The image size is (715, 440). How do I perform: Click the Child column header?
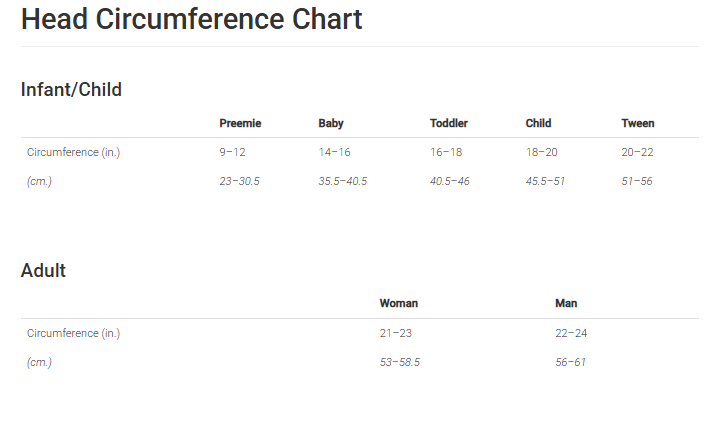pyautogui.click(x=538, y=124)
